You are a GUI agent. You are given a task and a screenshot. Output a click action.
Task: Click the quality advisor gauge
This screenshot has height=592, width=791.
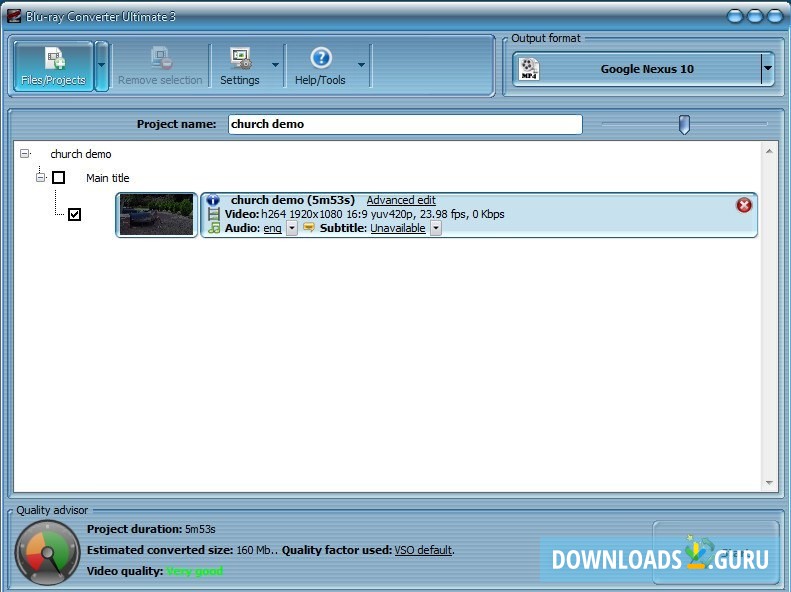click(46, 553)
